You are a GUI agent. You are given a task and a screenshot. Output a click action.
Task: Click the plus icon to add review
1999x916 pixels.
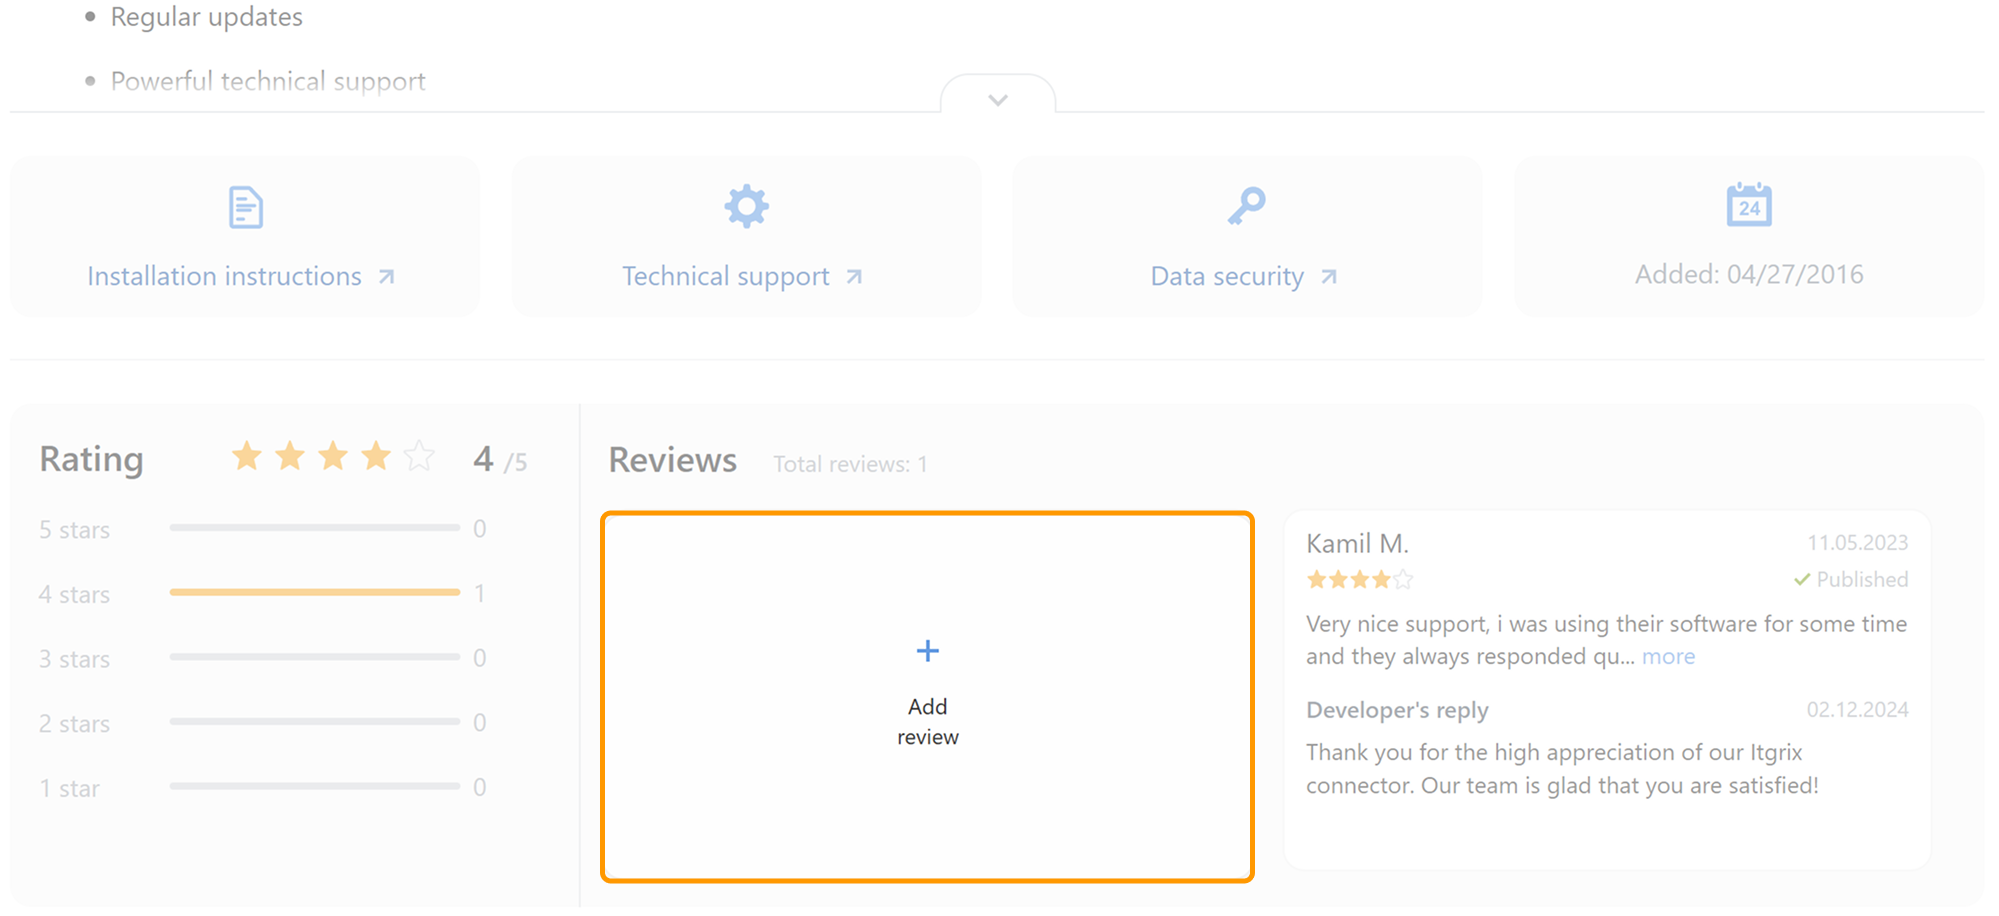(x=927, y=652)
